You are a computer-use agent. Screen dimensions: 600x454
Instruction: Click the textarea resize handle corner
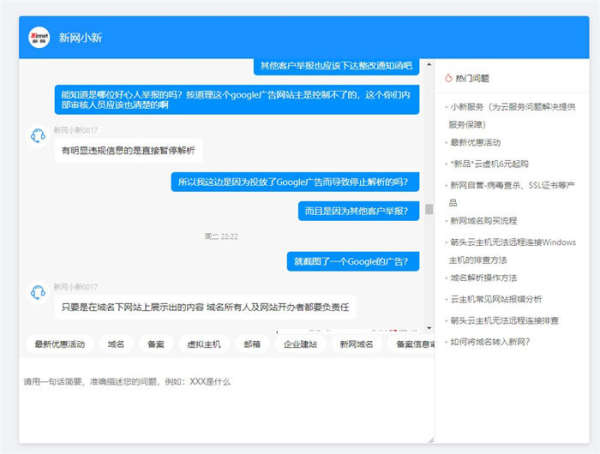pos(431,438)
